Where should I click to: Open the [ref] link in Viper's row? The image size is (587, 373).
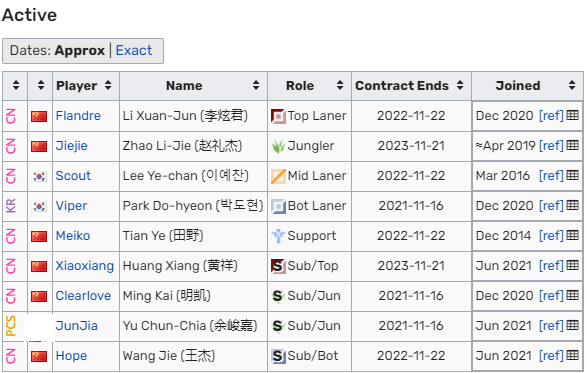pyautogui.click(x=551, y=206)
